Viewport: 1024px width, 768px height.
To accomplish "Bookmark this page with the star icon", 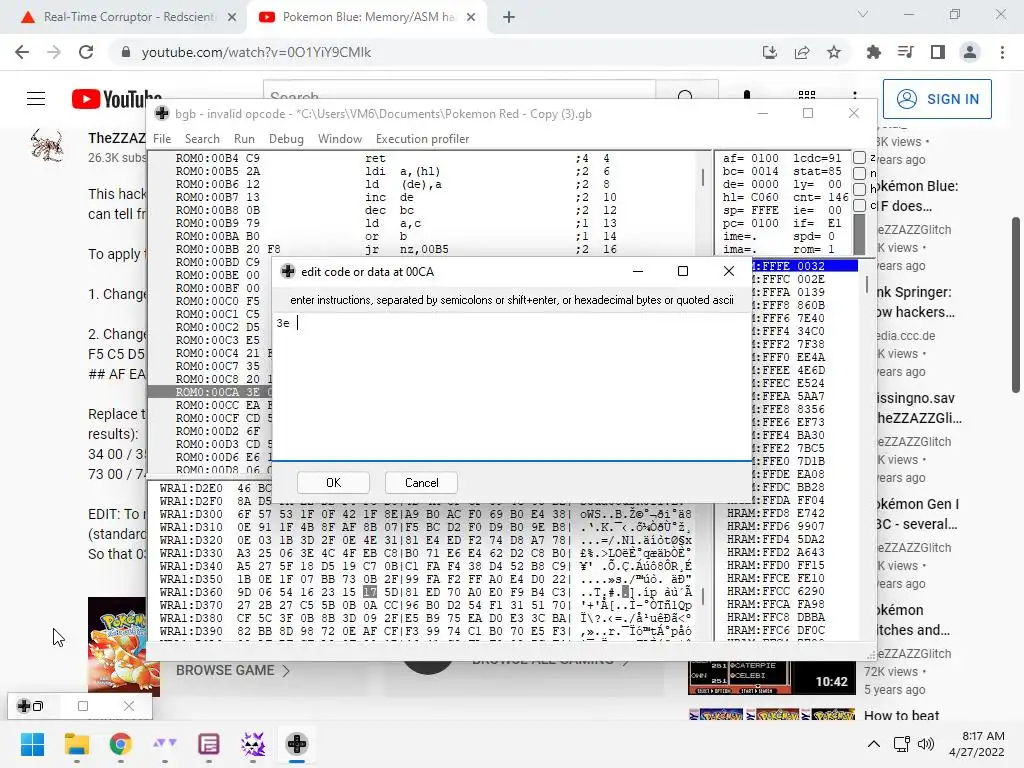I will coord(834,52).
